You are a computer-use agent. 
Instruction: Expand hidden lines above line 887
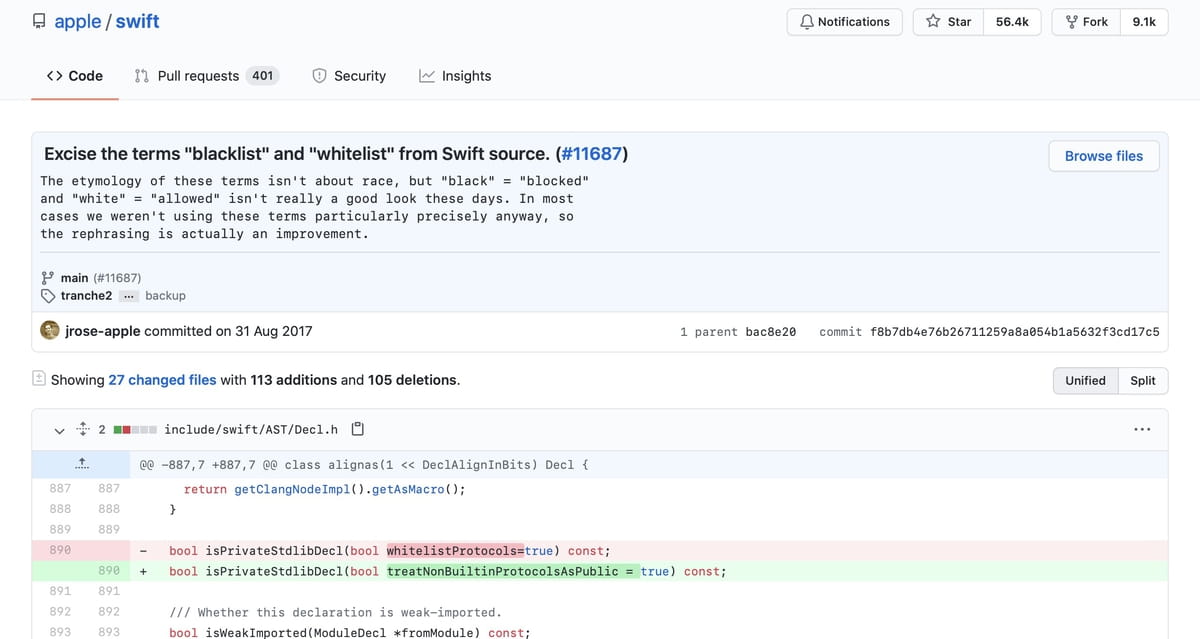(83, 464)
